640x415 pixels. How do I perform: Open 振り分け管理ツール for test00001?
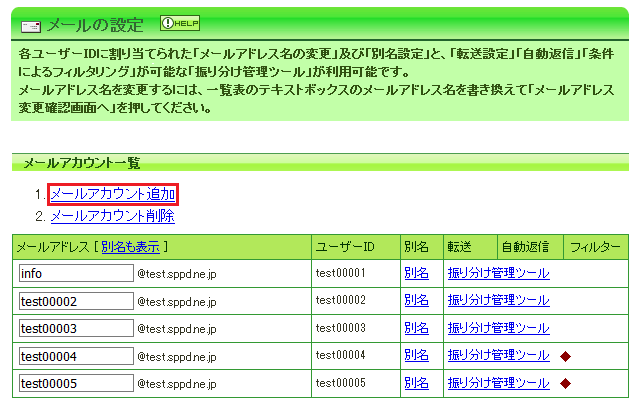498,273
